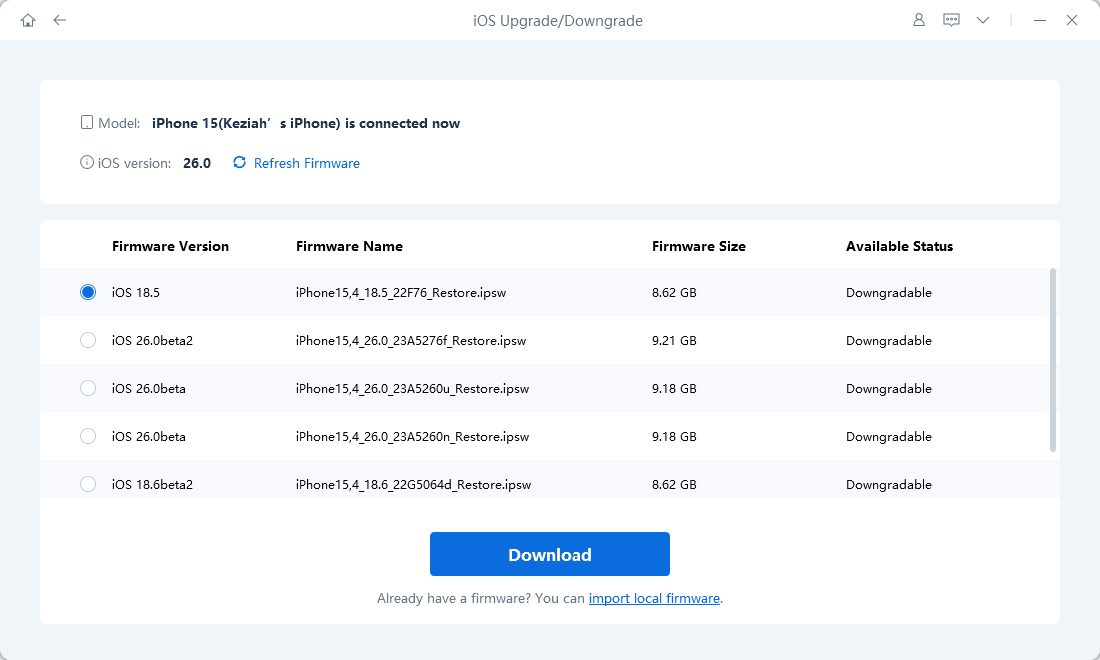Screen dimensions: 1100x660
Task: Go to the home screen icon
Action: pos(28,20)
